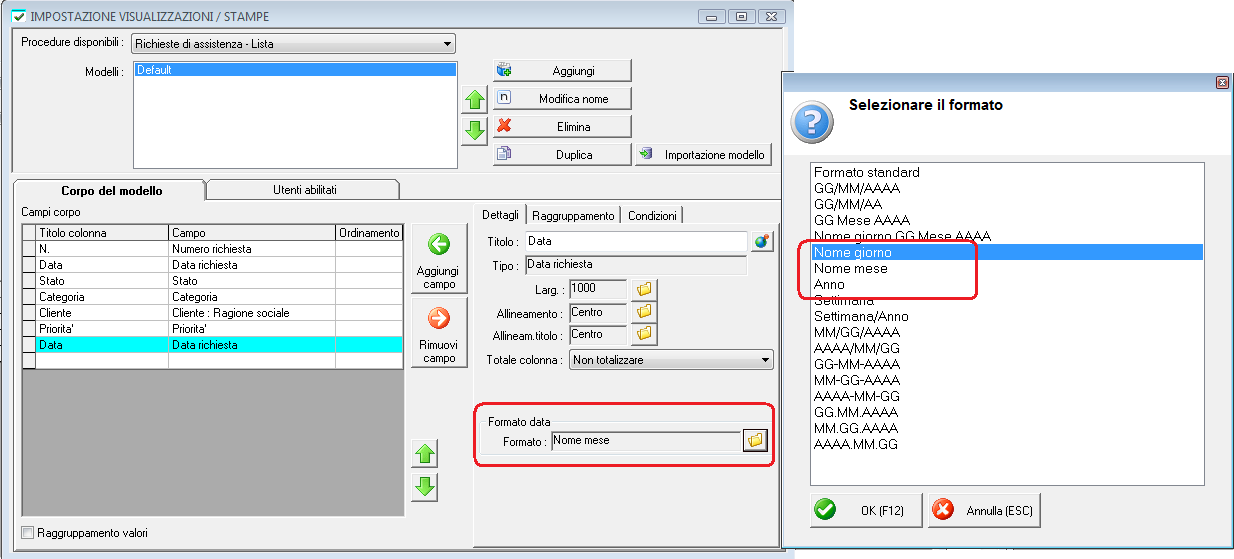Choose MM-GG-AAAA format
The image size is (1234, 559).
[x=1007, y=380]
